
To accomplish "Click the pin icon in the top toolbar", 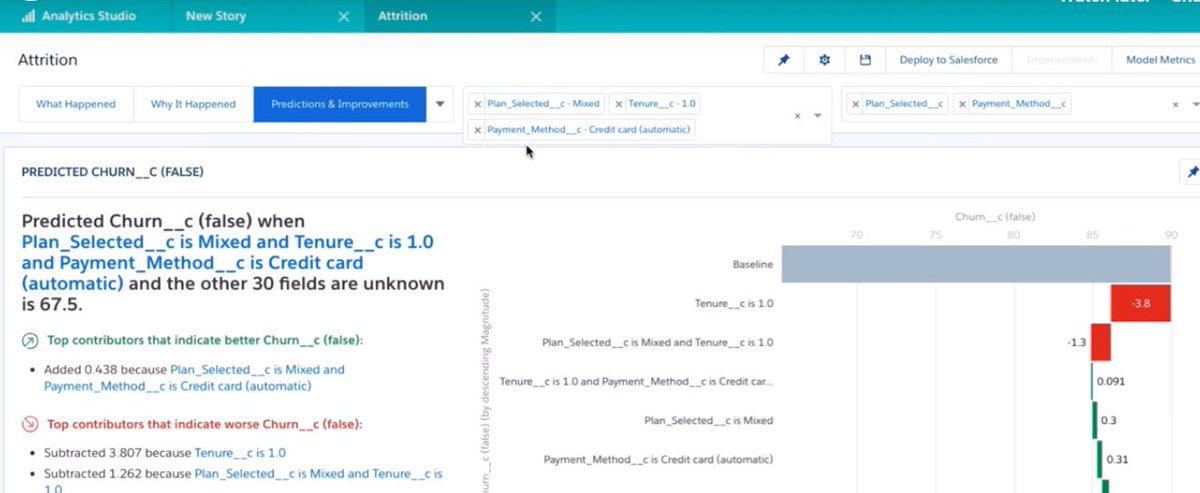I will 784,60.
